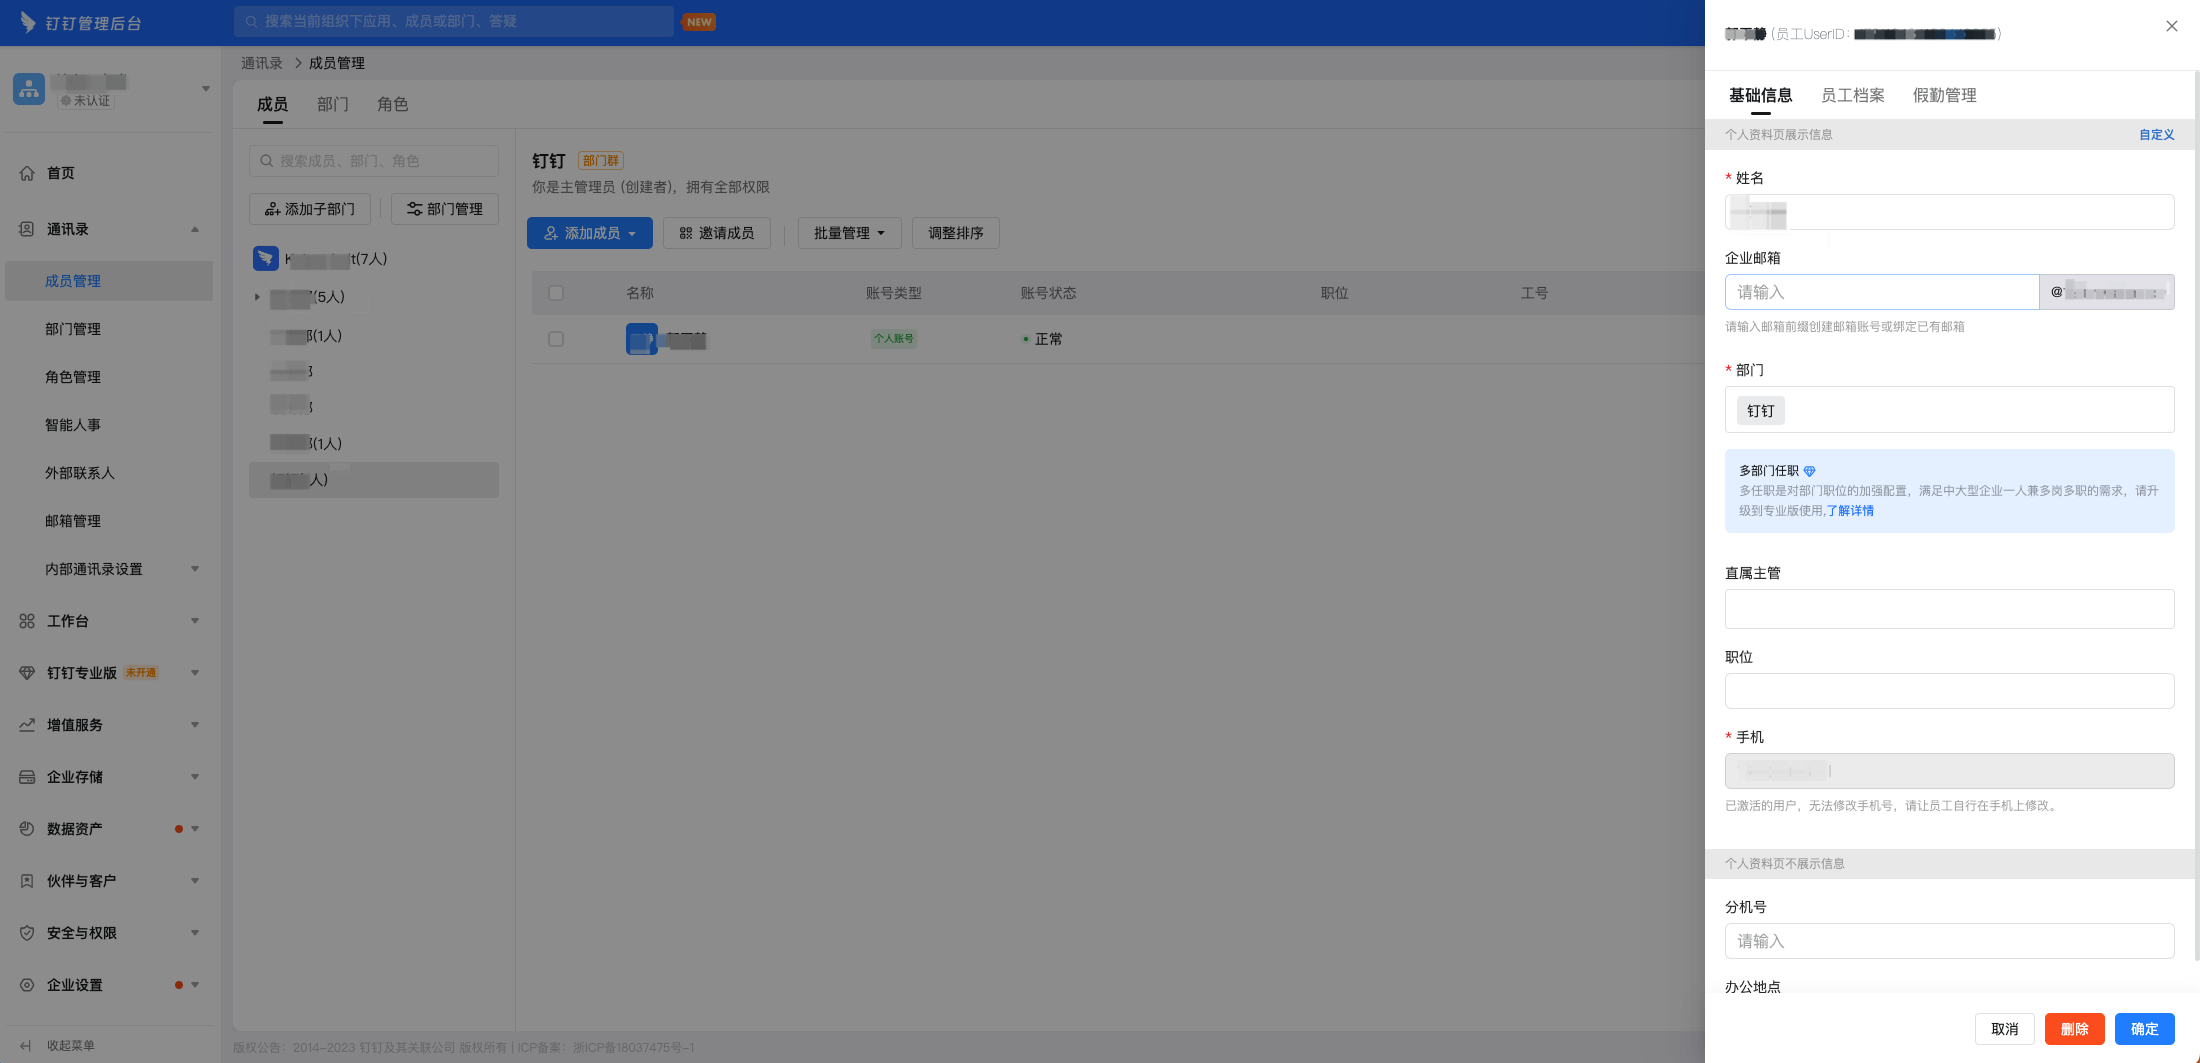Click the 伙伴与客户 icon
Viewport: 2200px width, 1063px height.
click(x=27, y=881)
